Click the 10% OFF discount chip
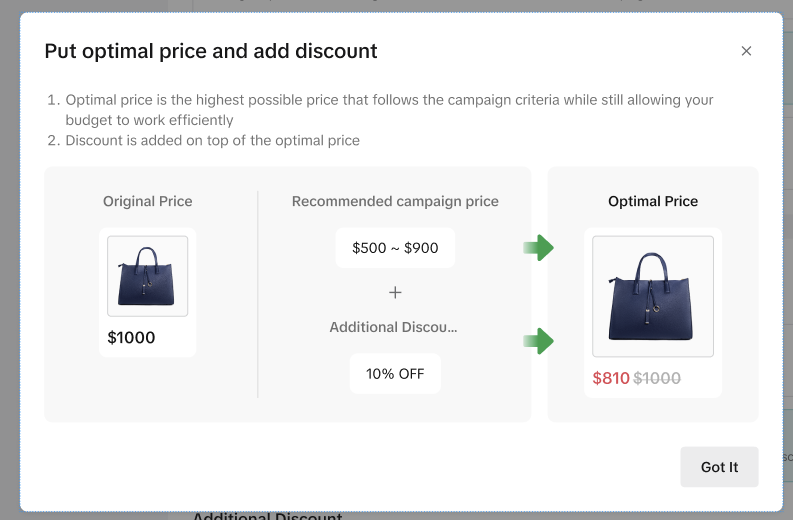793x520 pixels. 395,374
